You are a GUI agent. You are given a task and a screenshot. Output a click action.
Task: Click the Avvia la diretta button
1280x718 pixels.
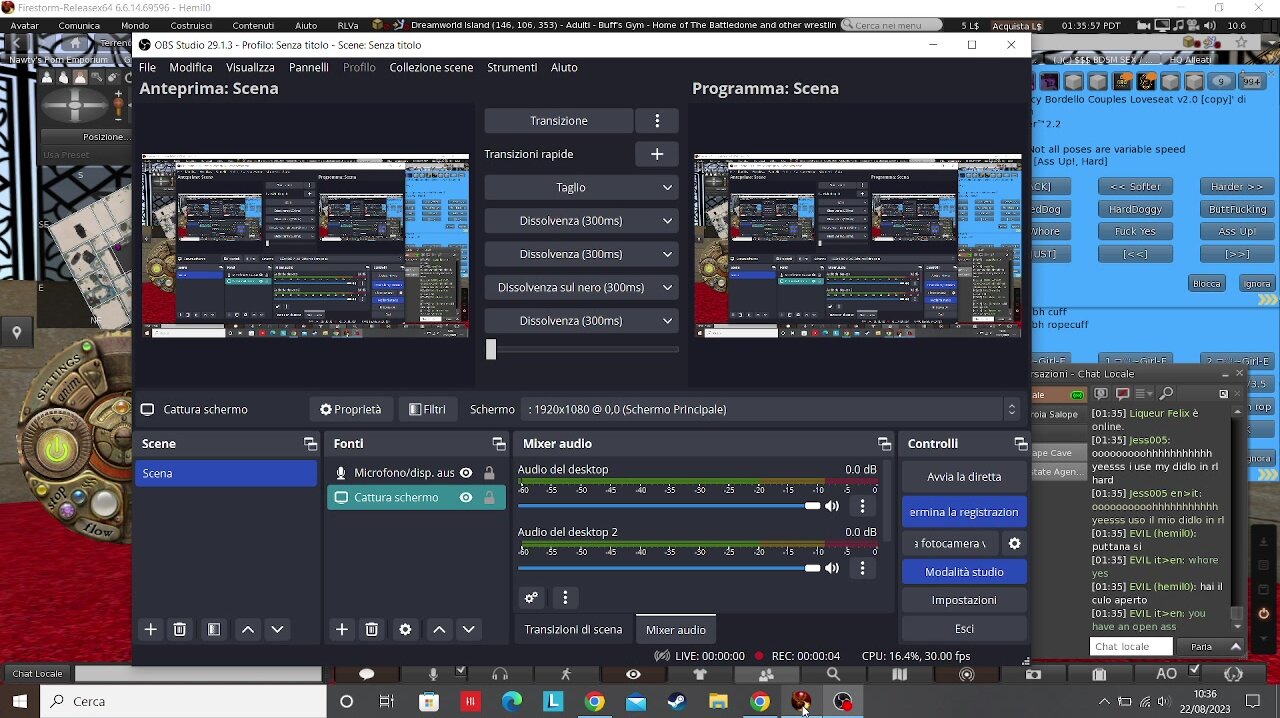tap(964, 477)
